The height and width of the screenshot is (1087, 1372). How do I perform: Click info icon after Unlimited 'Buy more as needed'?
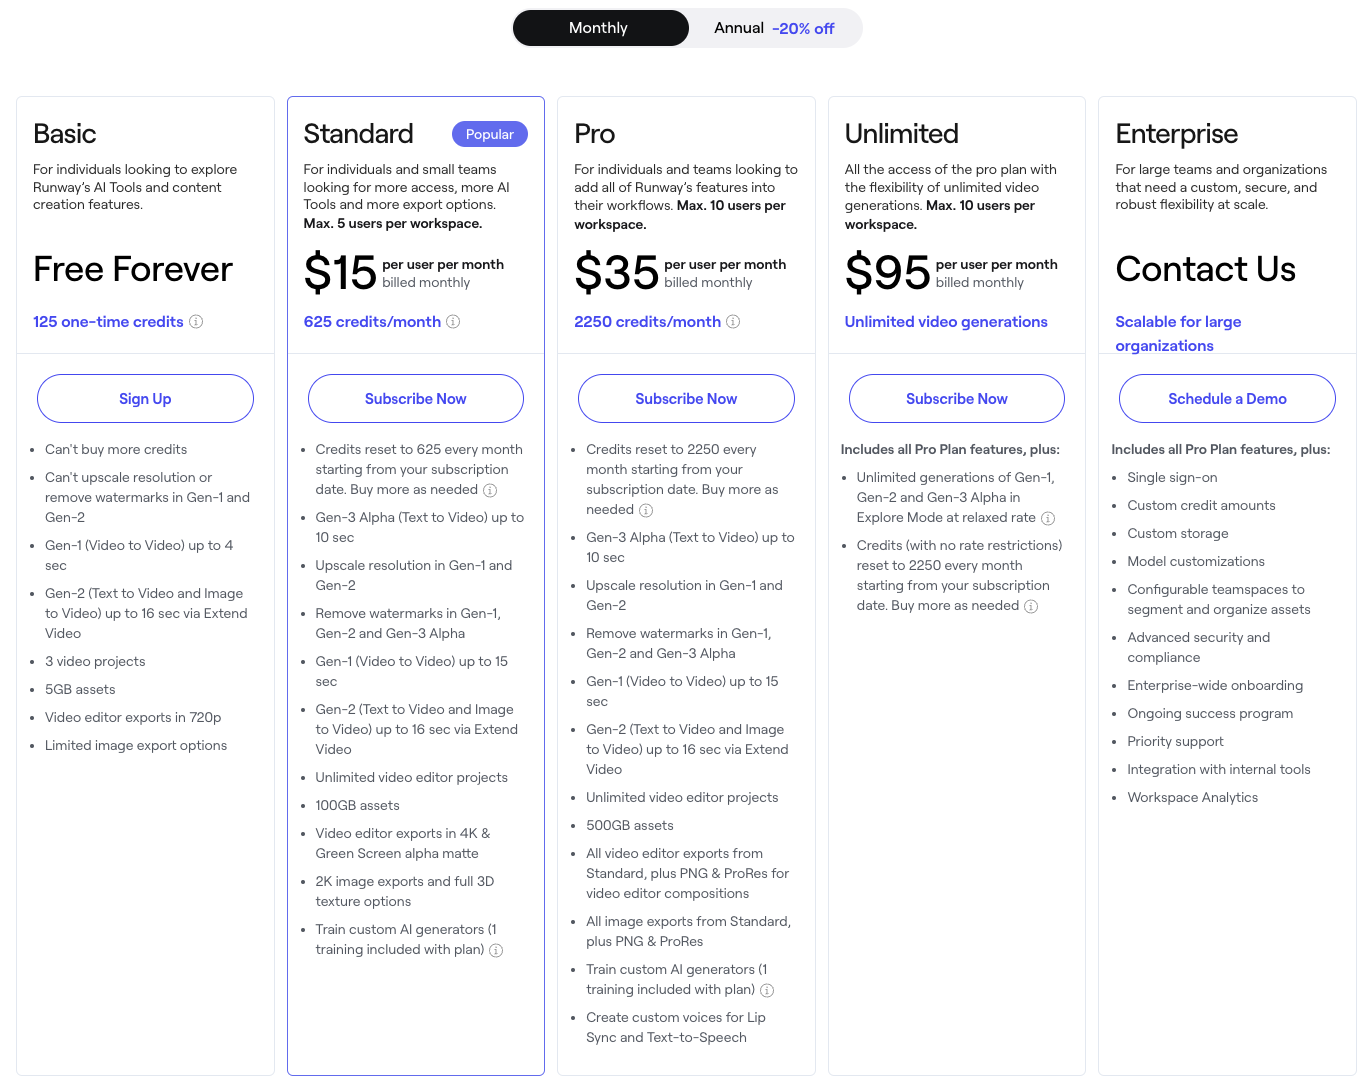pyautogui.click(x=1031, y=607)
